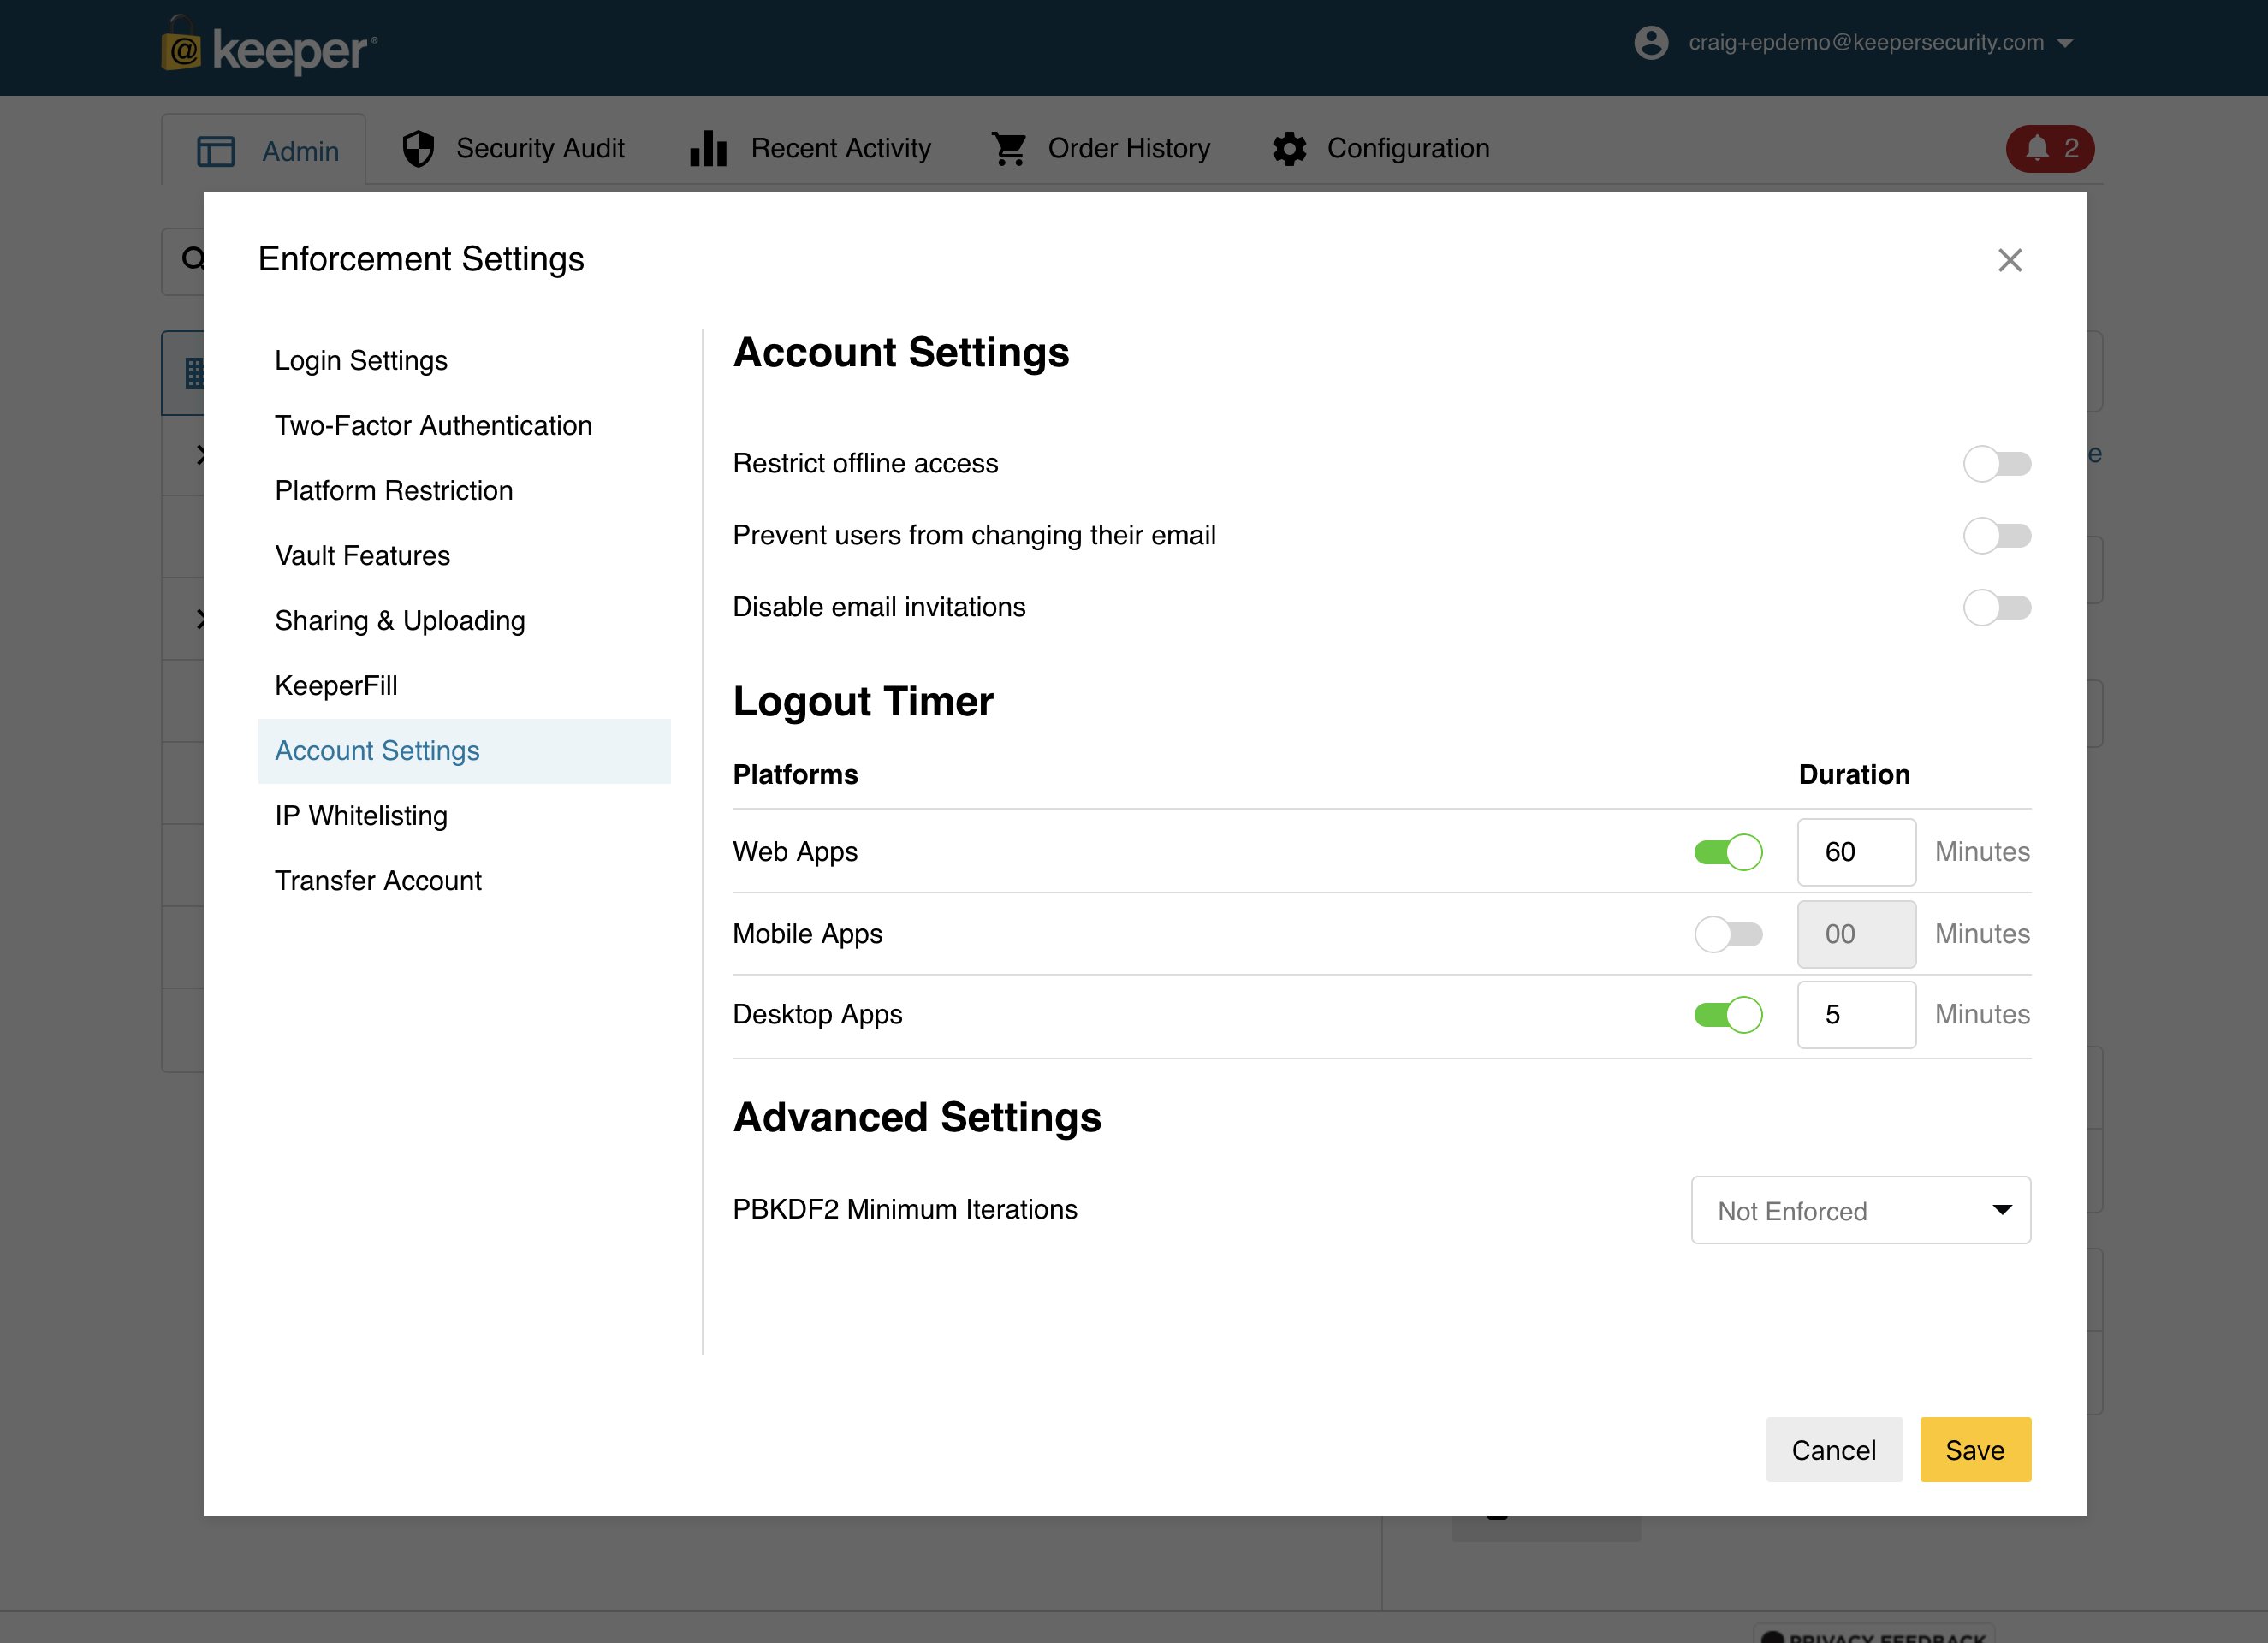
Task: Turn off Desktop Apps logout timer
Action: coord(1728,1015)
